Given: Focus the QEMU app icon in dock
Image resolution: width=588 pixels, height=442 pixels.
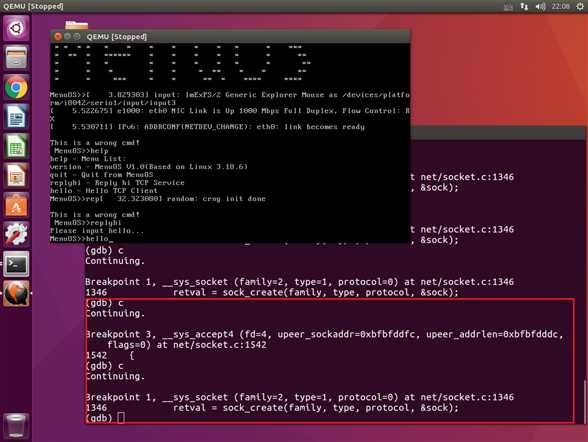Looking at the screenshot, I should tap(16, 293).
